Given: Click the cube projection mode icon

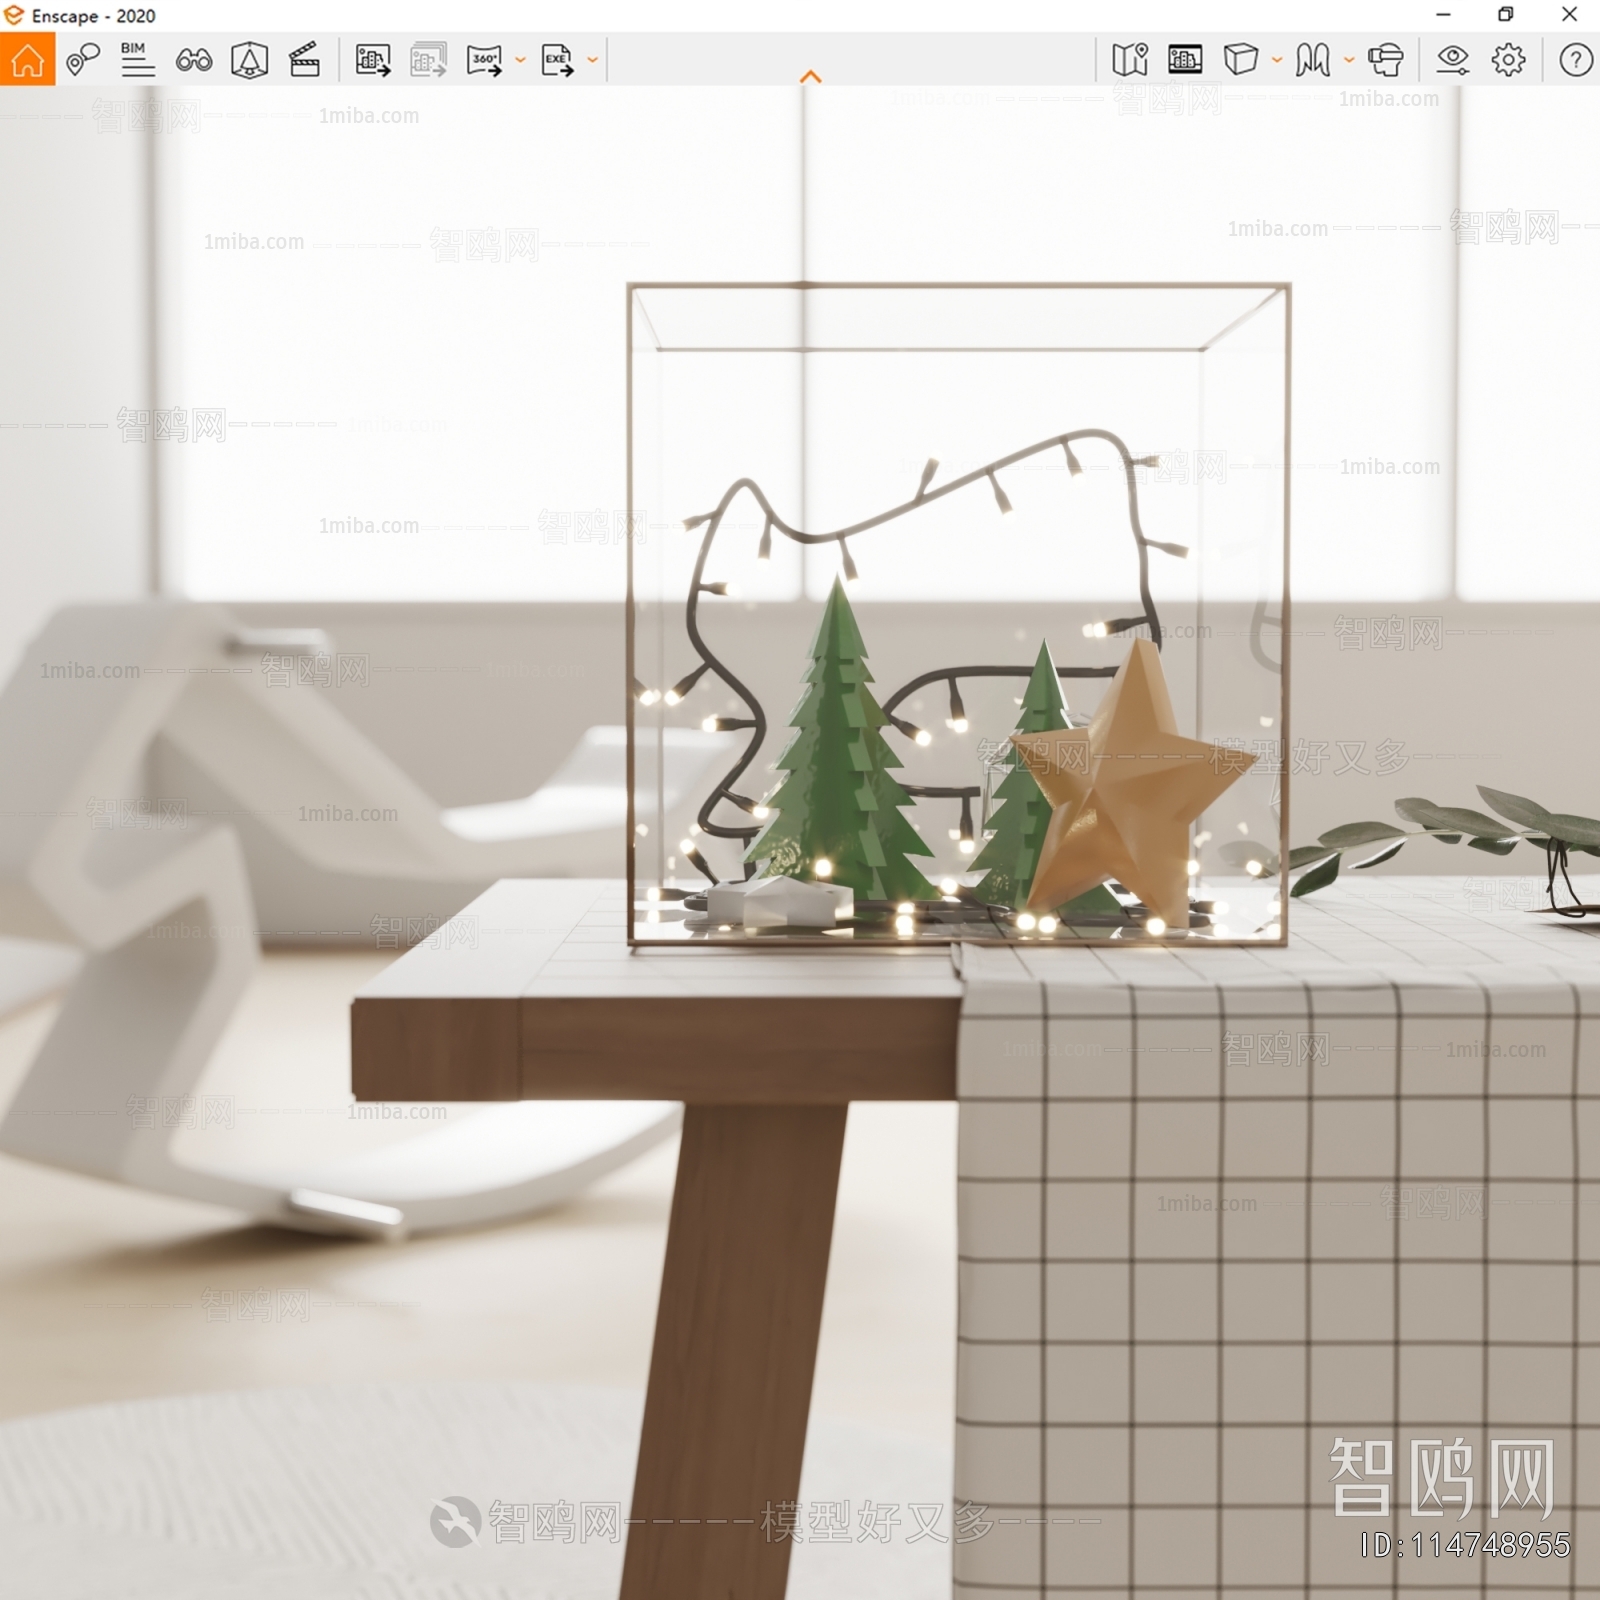Looking at the screenshot, I should point(1241,60).
